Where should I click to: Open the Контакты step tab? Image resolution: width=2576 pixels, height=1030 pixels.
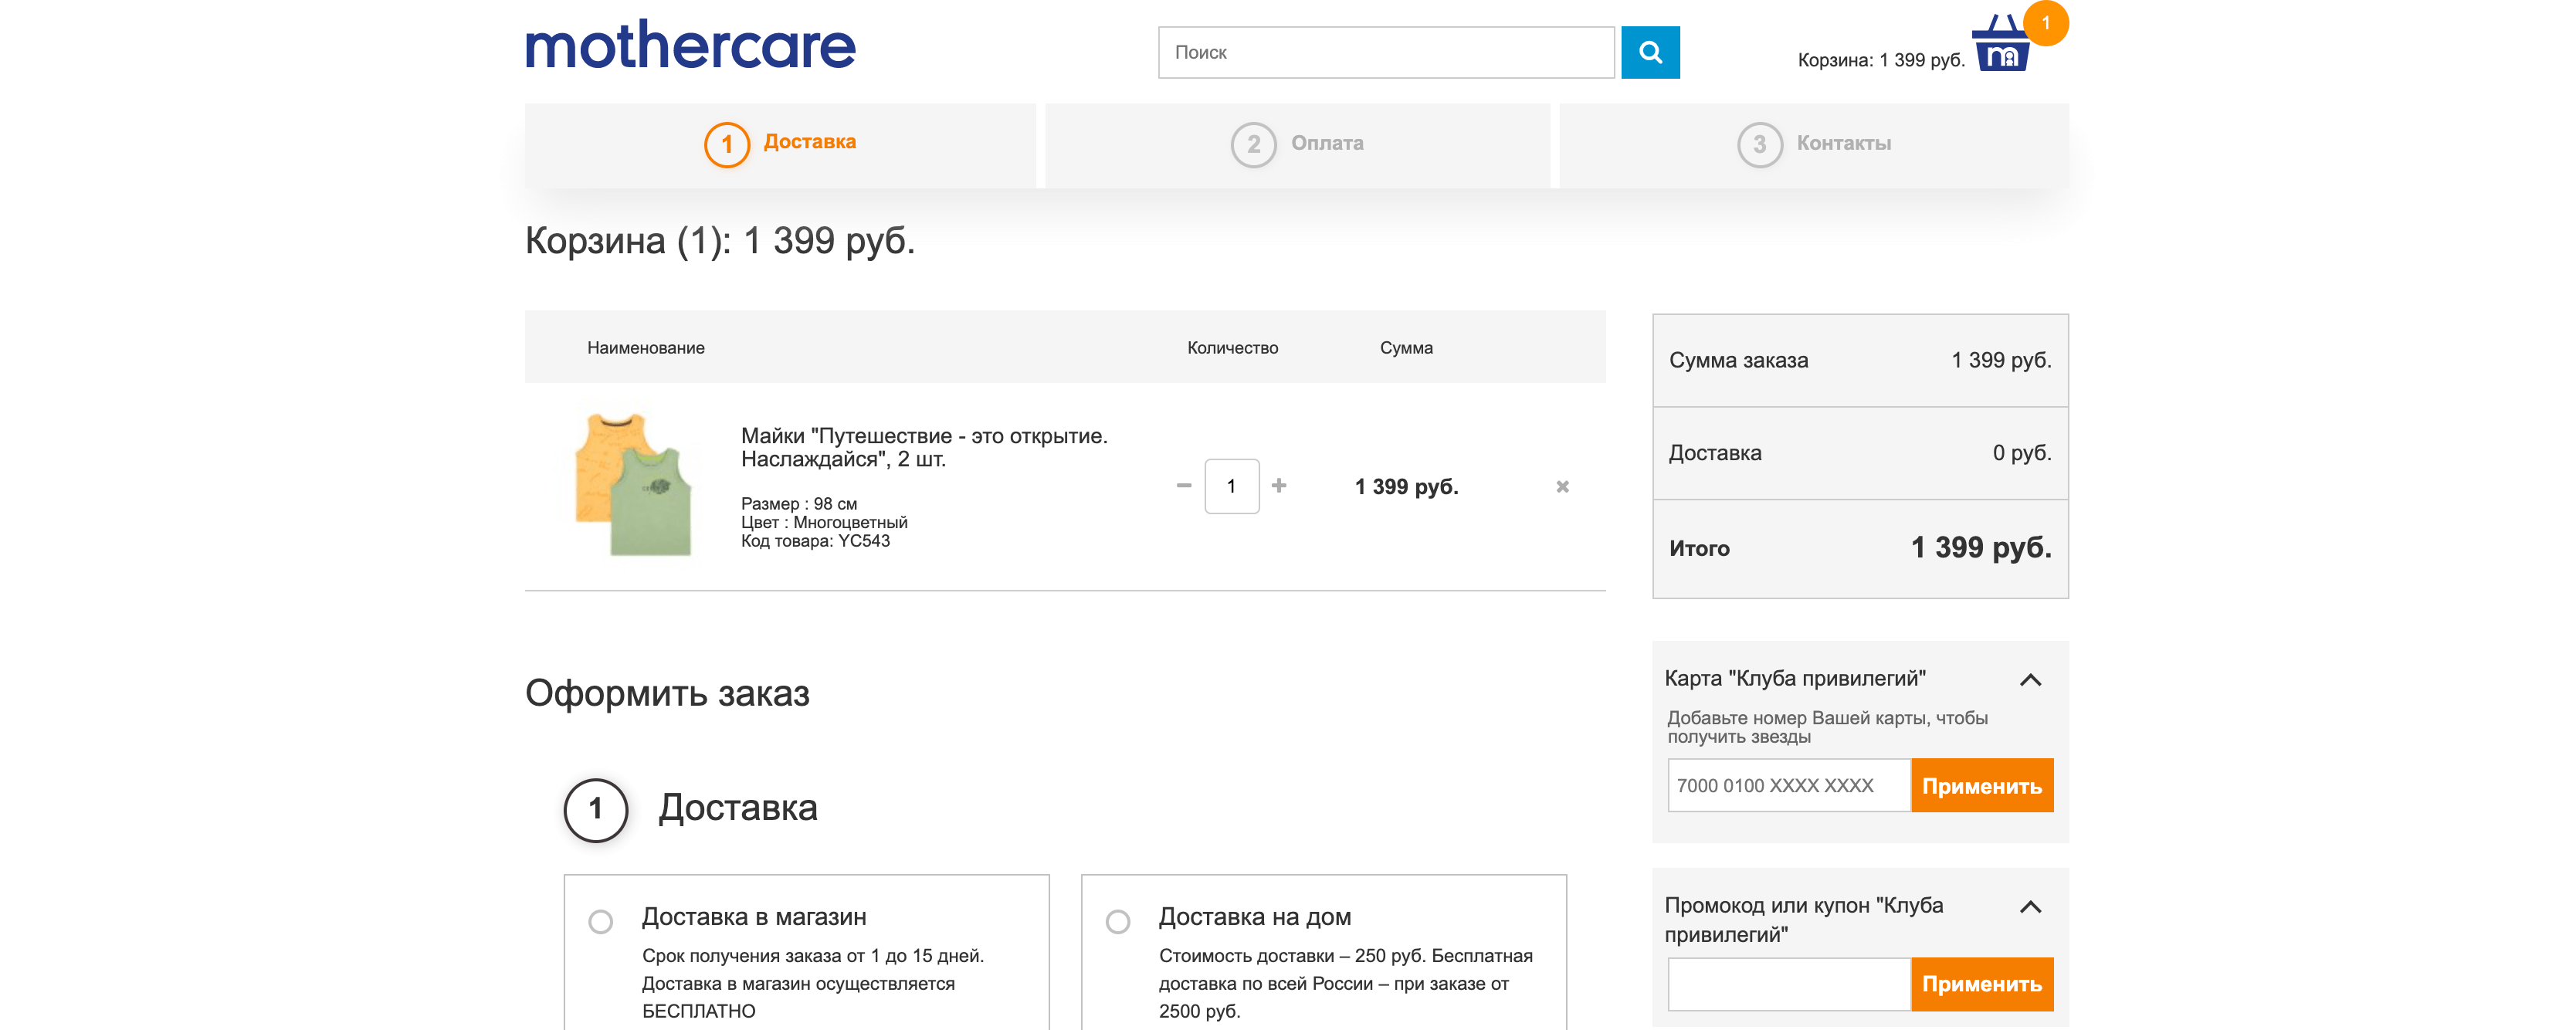(1814, 145)
